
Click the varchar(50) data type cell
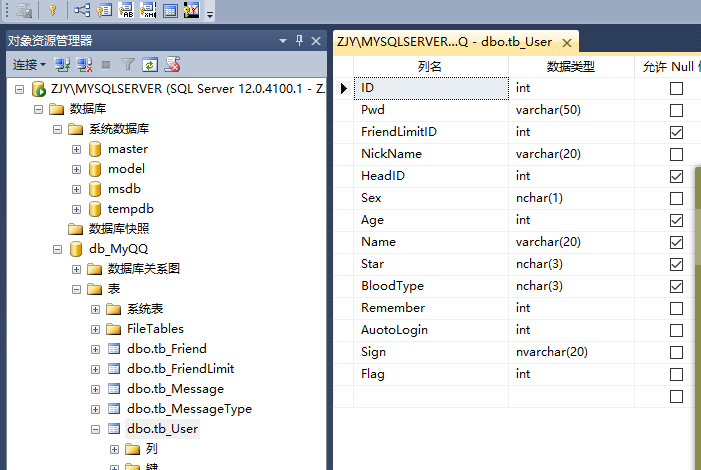click(x=571, y=110)
